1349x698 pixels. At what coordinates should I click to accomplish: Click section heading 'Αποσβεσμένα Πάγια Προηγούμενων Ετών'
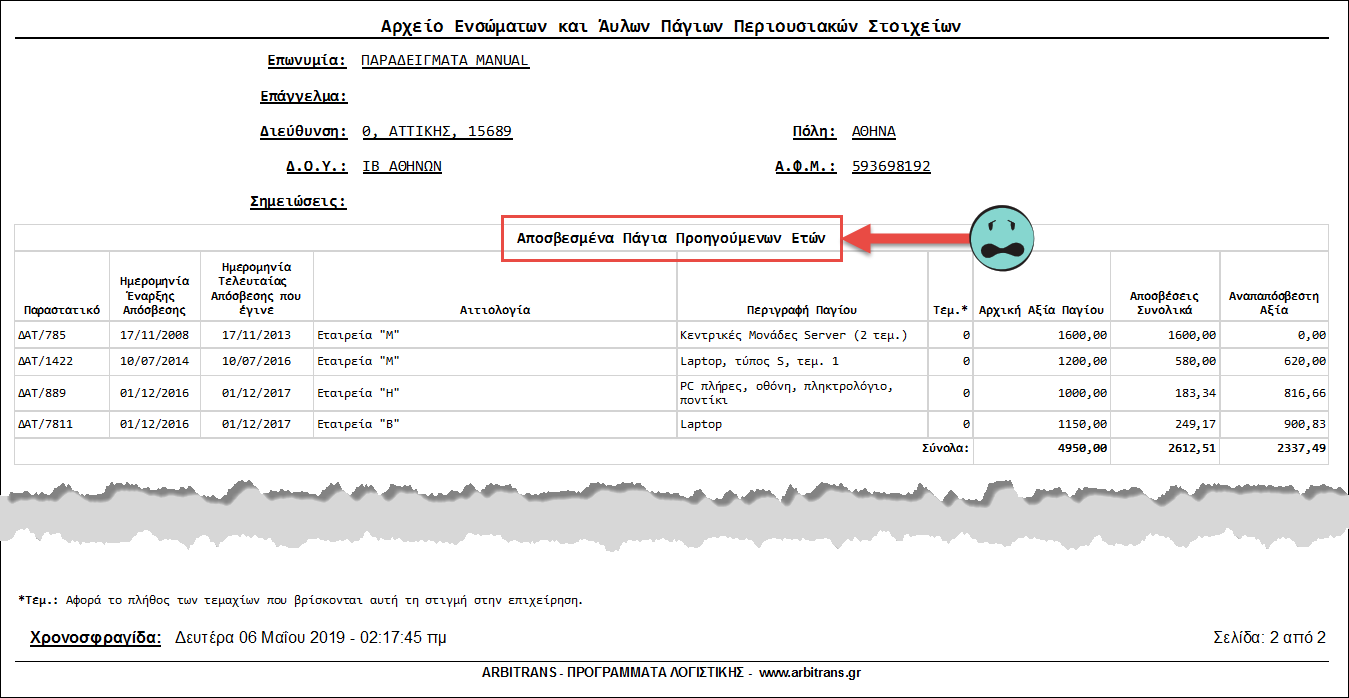coord(671,238)
